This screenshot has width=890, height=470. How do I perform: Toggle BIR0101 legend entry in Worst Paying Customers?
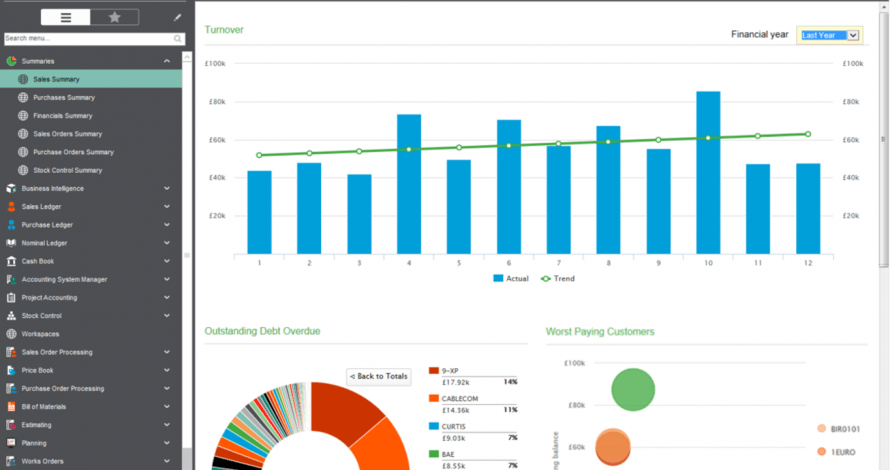tap(839, 429)
